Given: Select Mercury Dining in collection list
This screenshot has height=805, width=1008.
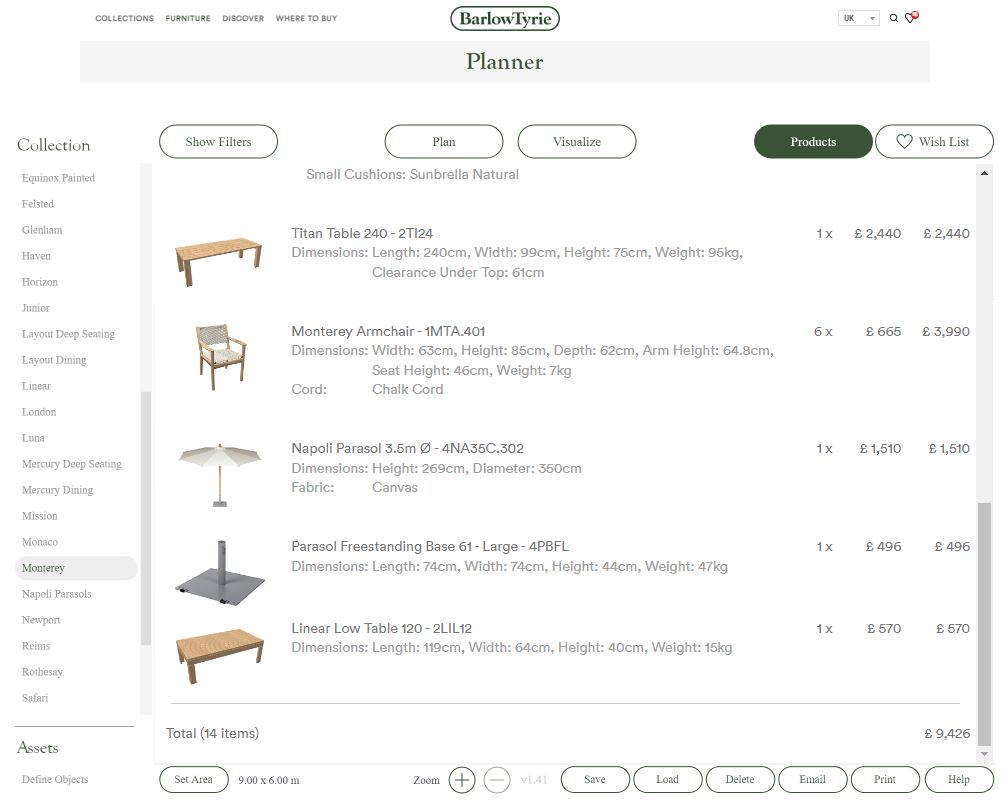Looking at the screenshot, I should click(57, 490).
